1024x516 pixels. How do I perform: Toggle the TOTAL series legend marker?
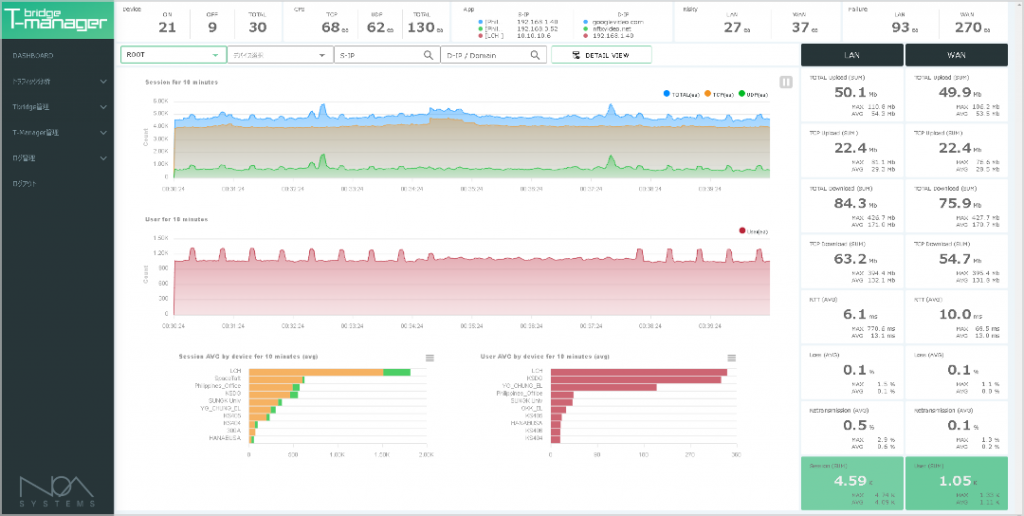point(666,94)
